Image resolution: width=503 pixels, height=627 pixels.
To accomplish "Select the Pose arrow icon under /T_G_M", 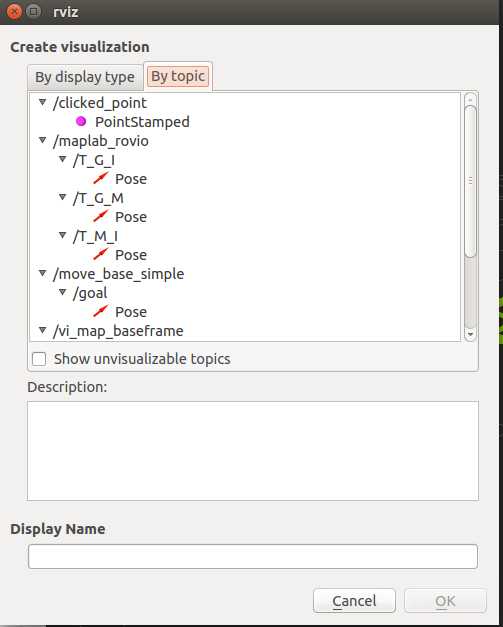I will 101,216.
